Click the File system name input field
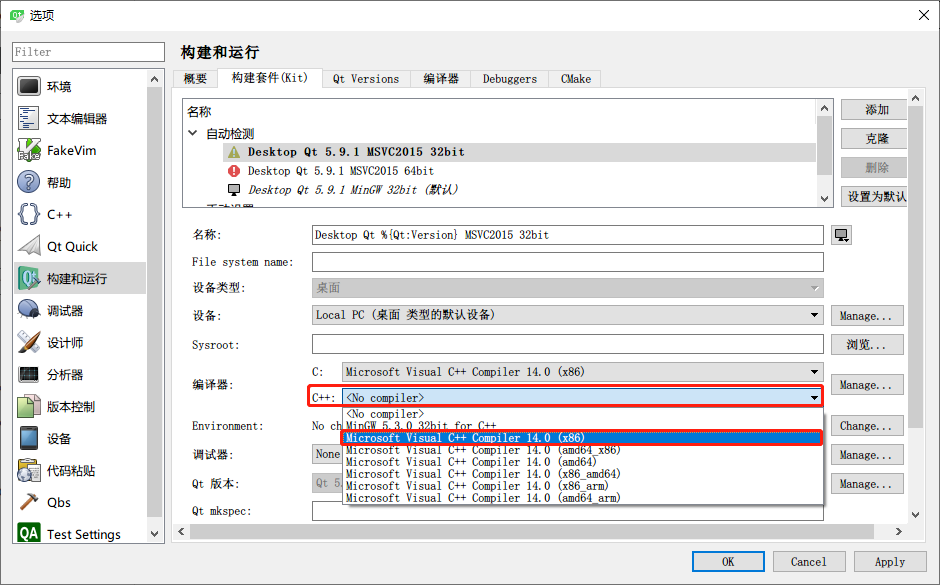Viewport: 940px width, 585px height. [x=567, y=262]
